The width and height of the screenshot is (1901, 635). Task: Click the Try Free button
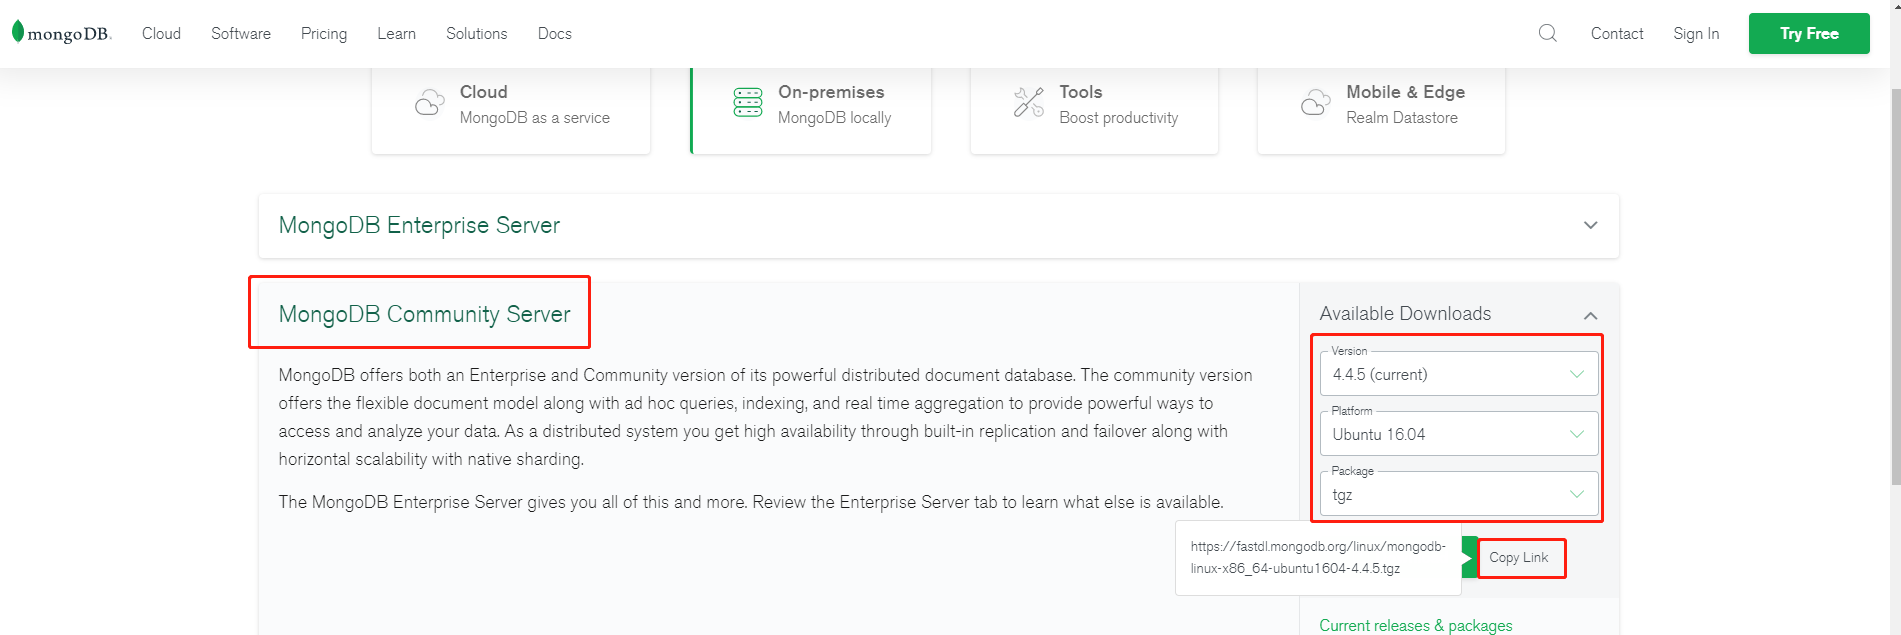tap(1809, 33)
